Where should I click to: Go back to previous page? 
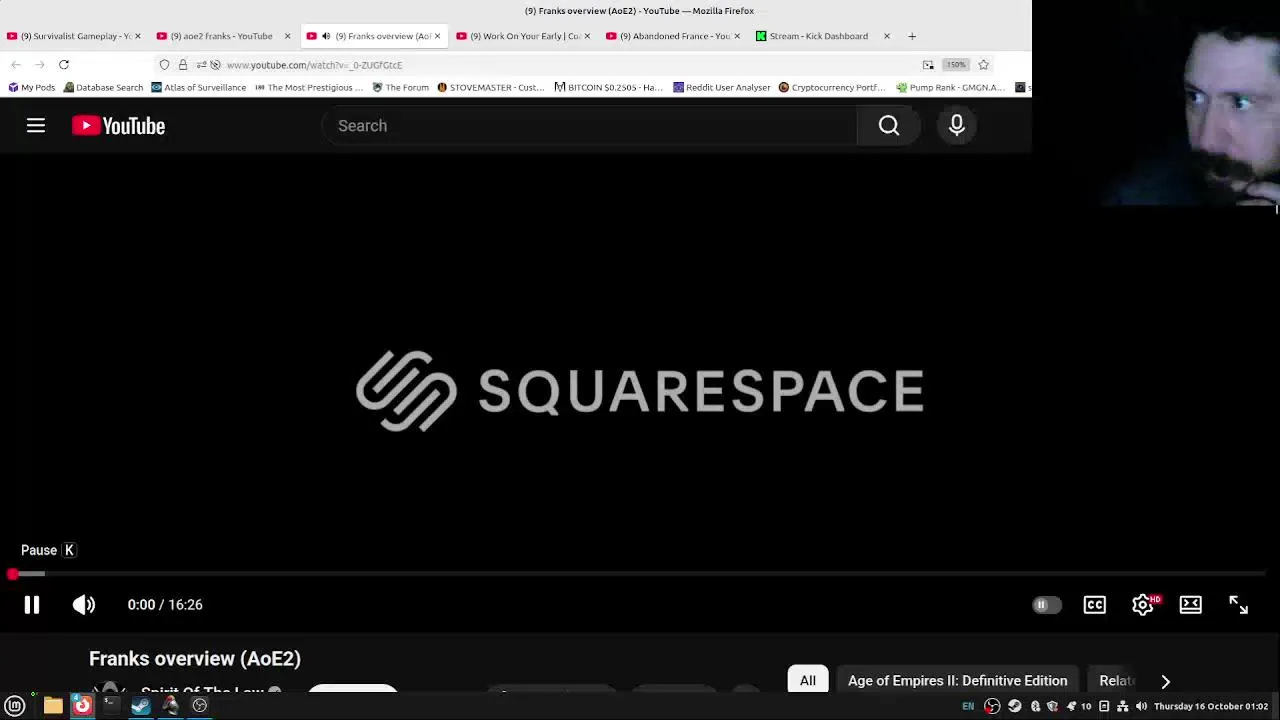click(16, 64)
